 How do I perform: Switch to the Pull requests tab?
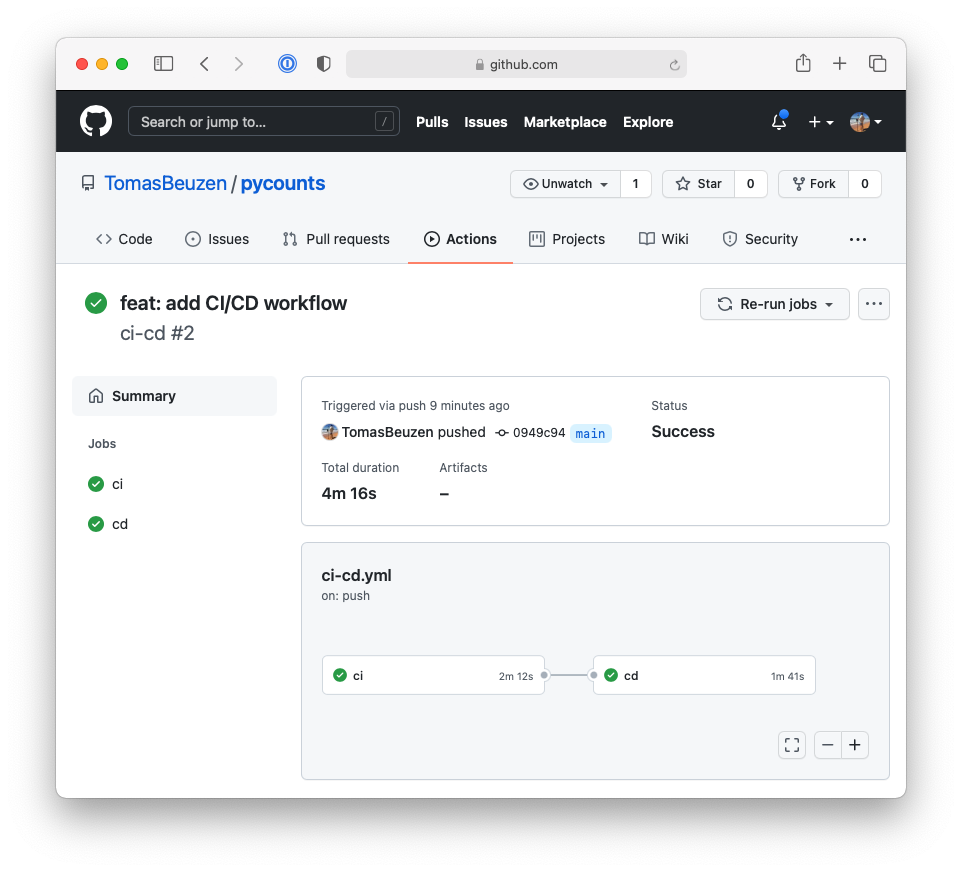pyautogui.click(x=336, y=239)
